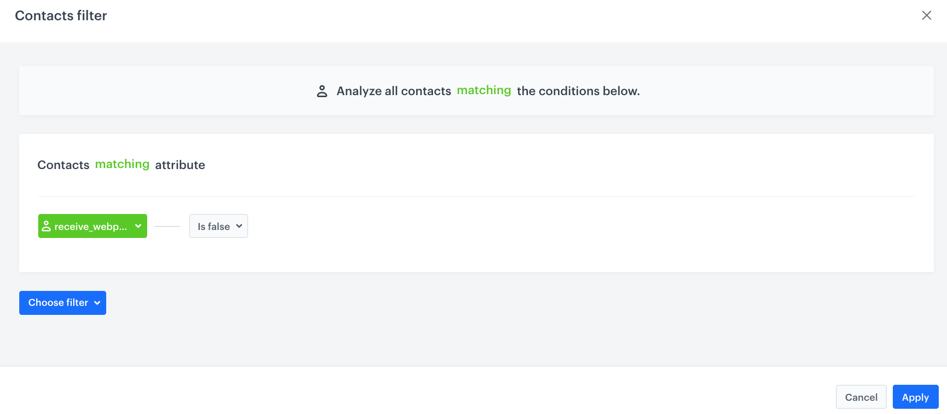This screenshot has width=947, height=414.
Task: Click person icon in analyze banner
Action: (322, 91)
